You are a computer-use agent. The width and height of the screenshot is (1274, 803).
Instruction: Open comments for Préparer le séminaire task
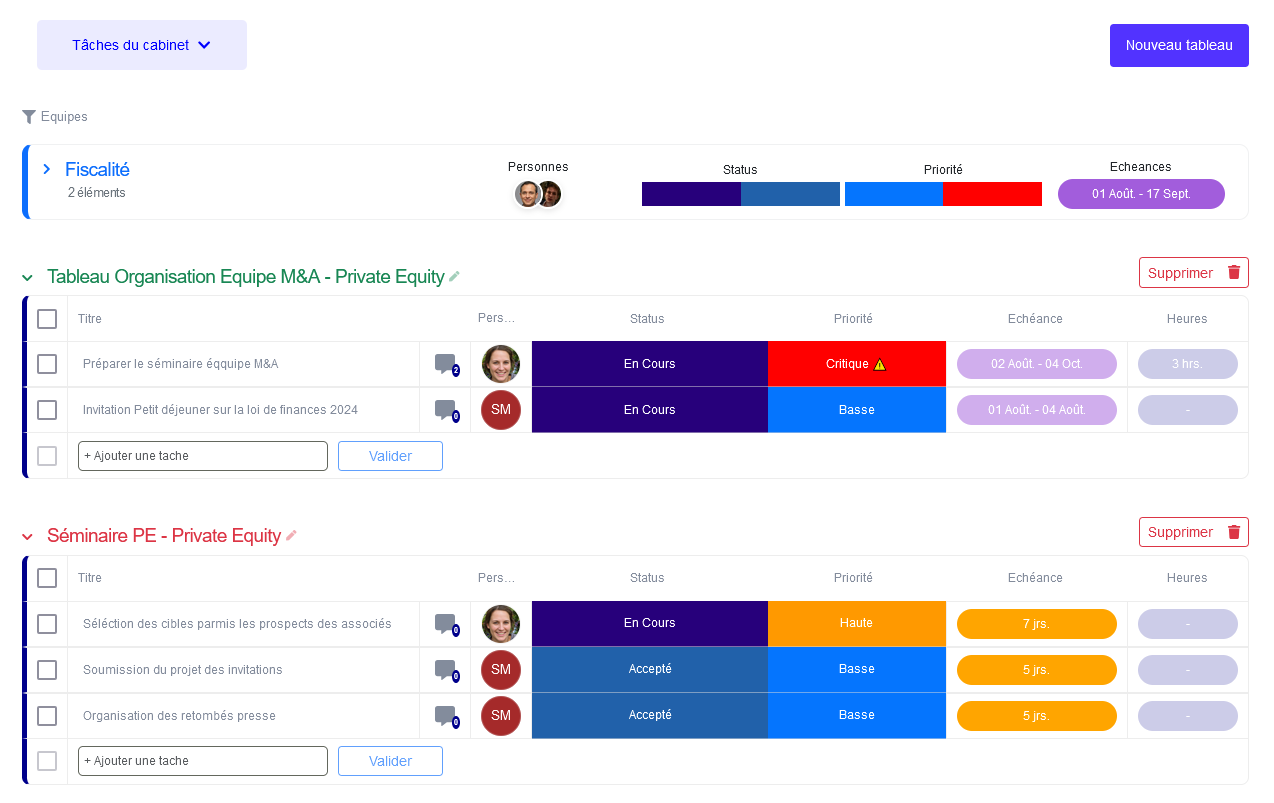(x=445, y=364)
